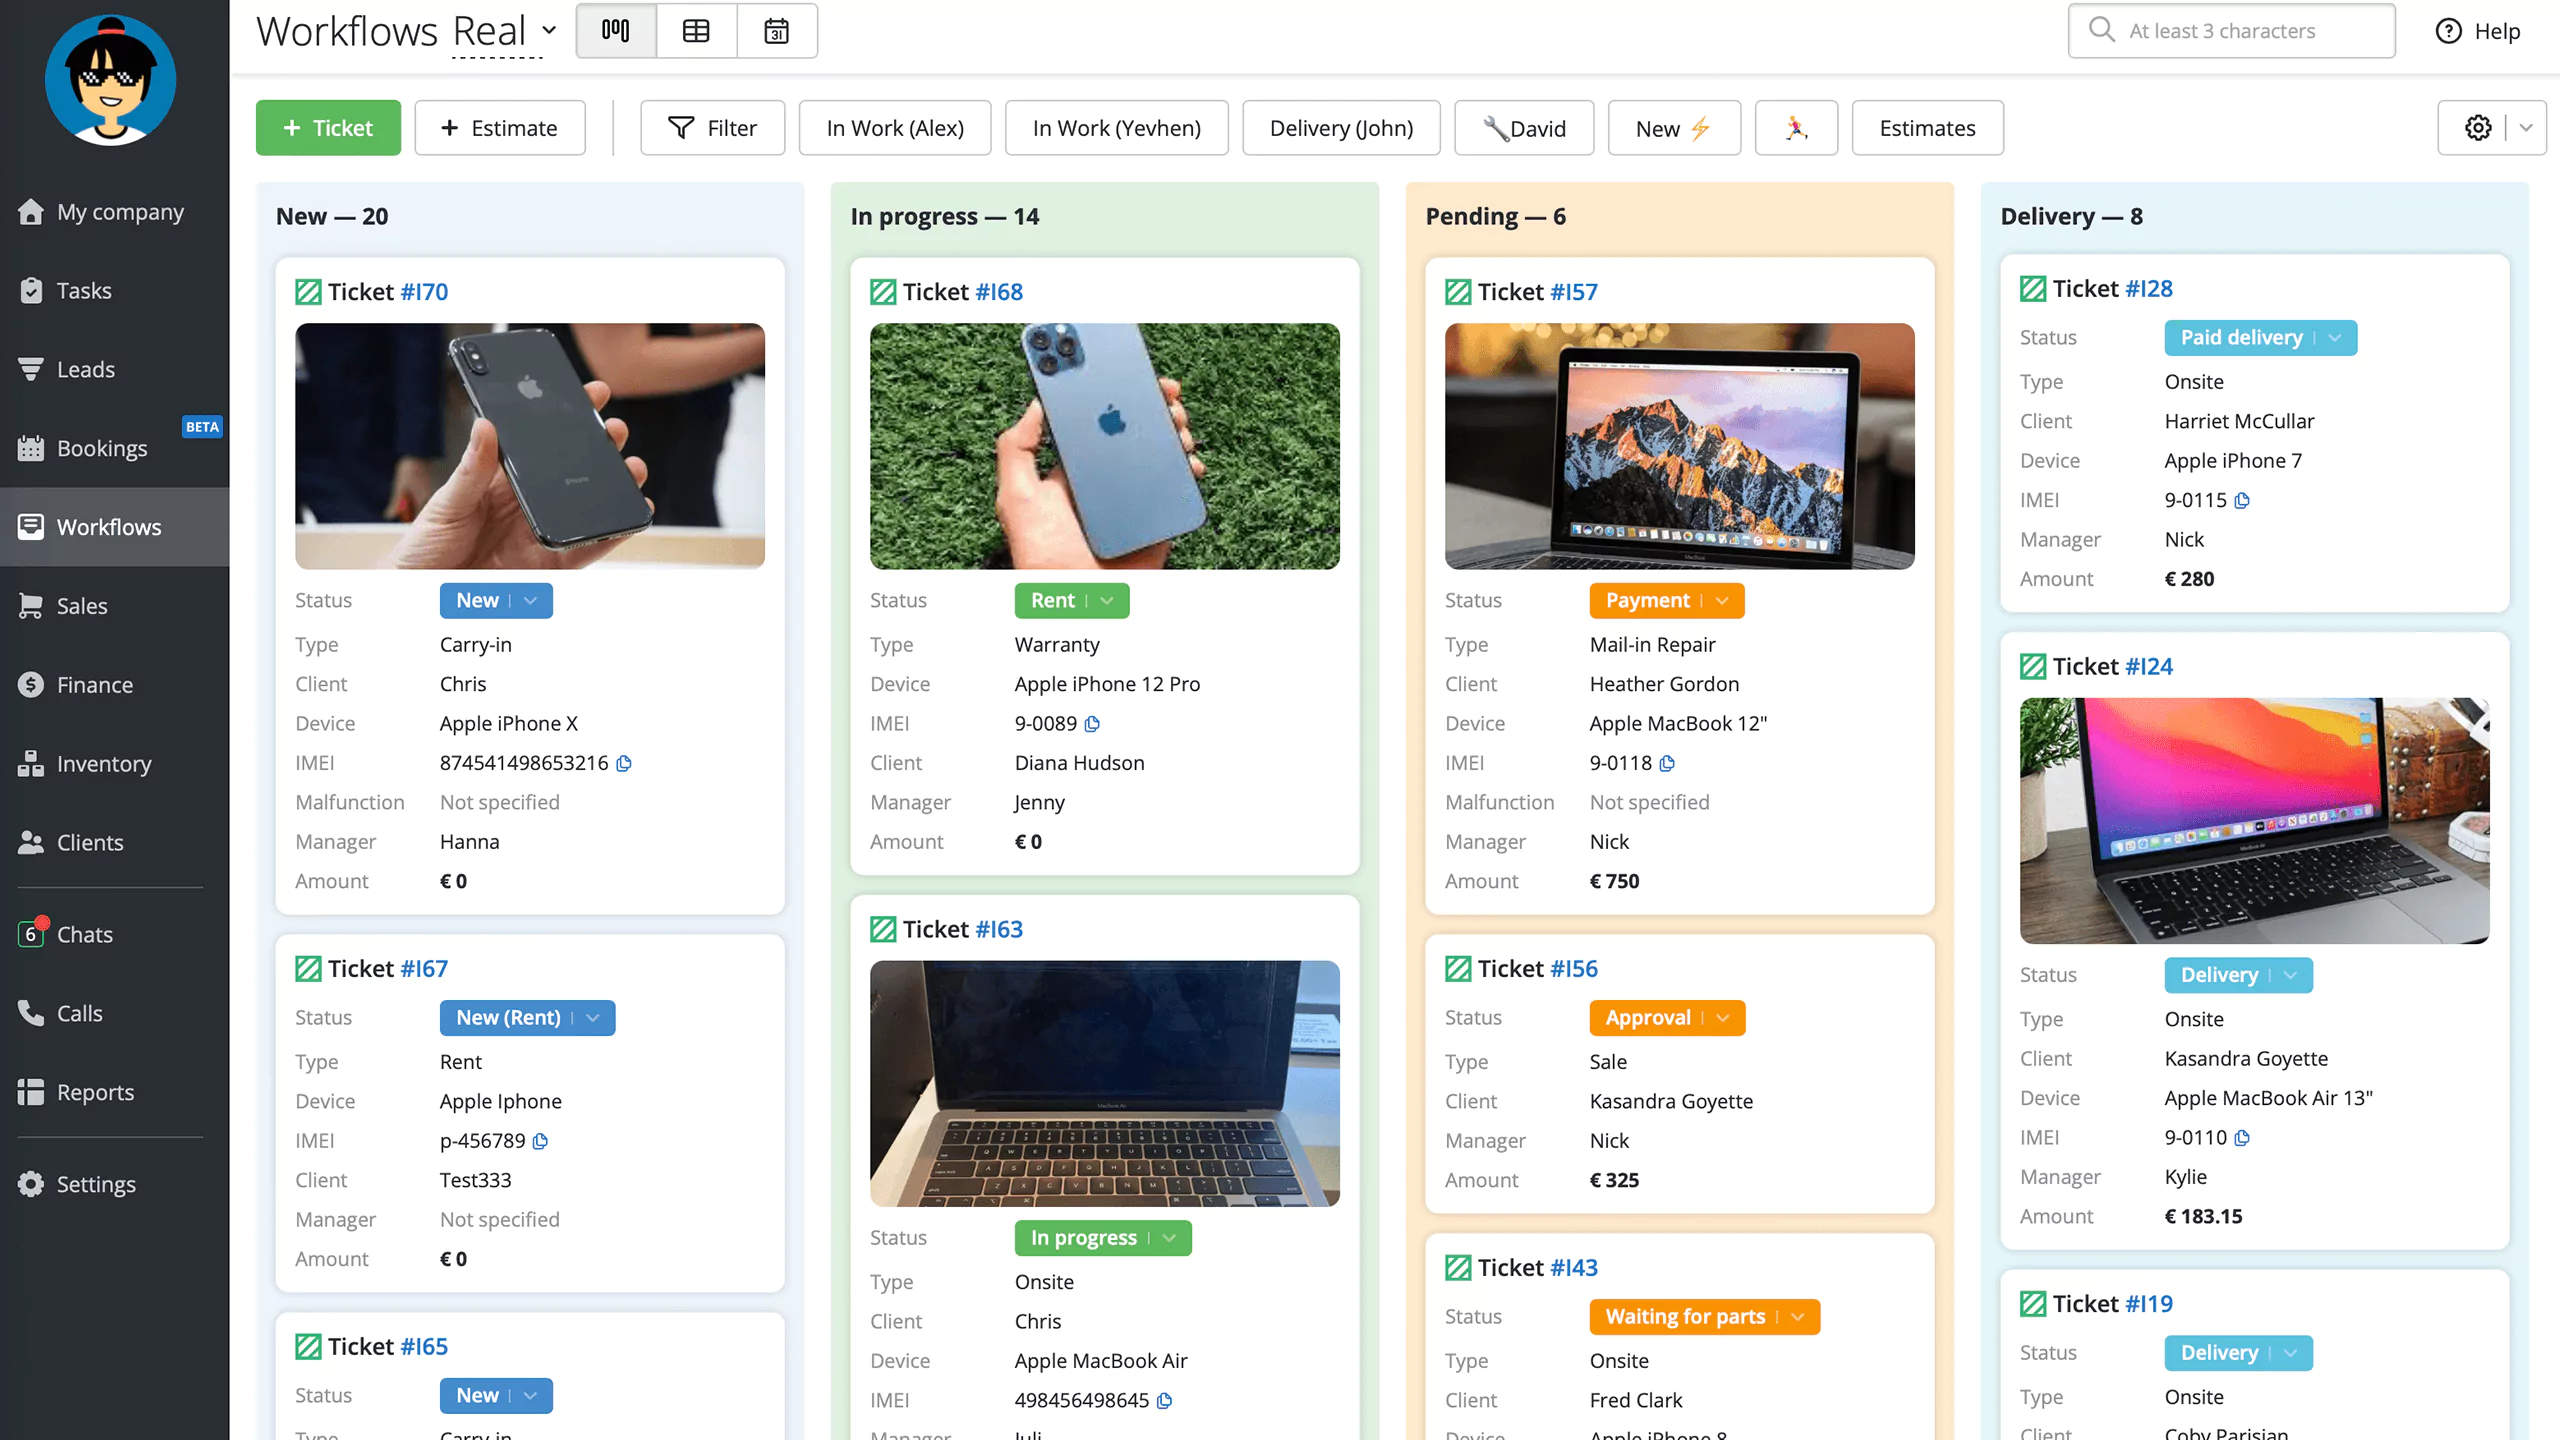This screenshot has height=1440, width=2560.
Task: Copy IMEI 874541498653216 to clipboard
Action: [x=624, y=763]
